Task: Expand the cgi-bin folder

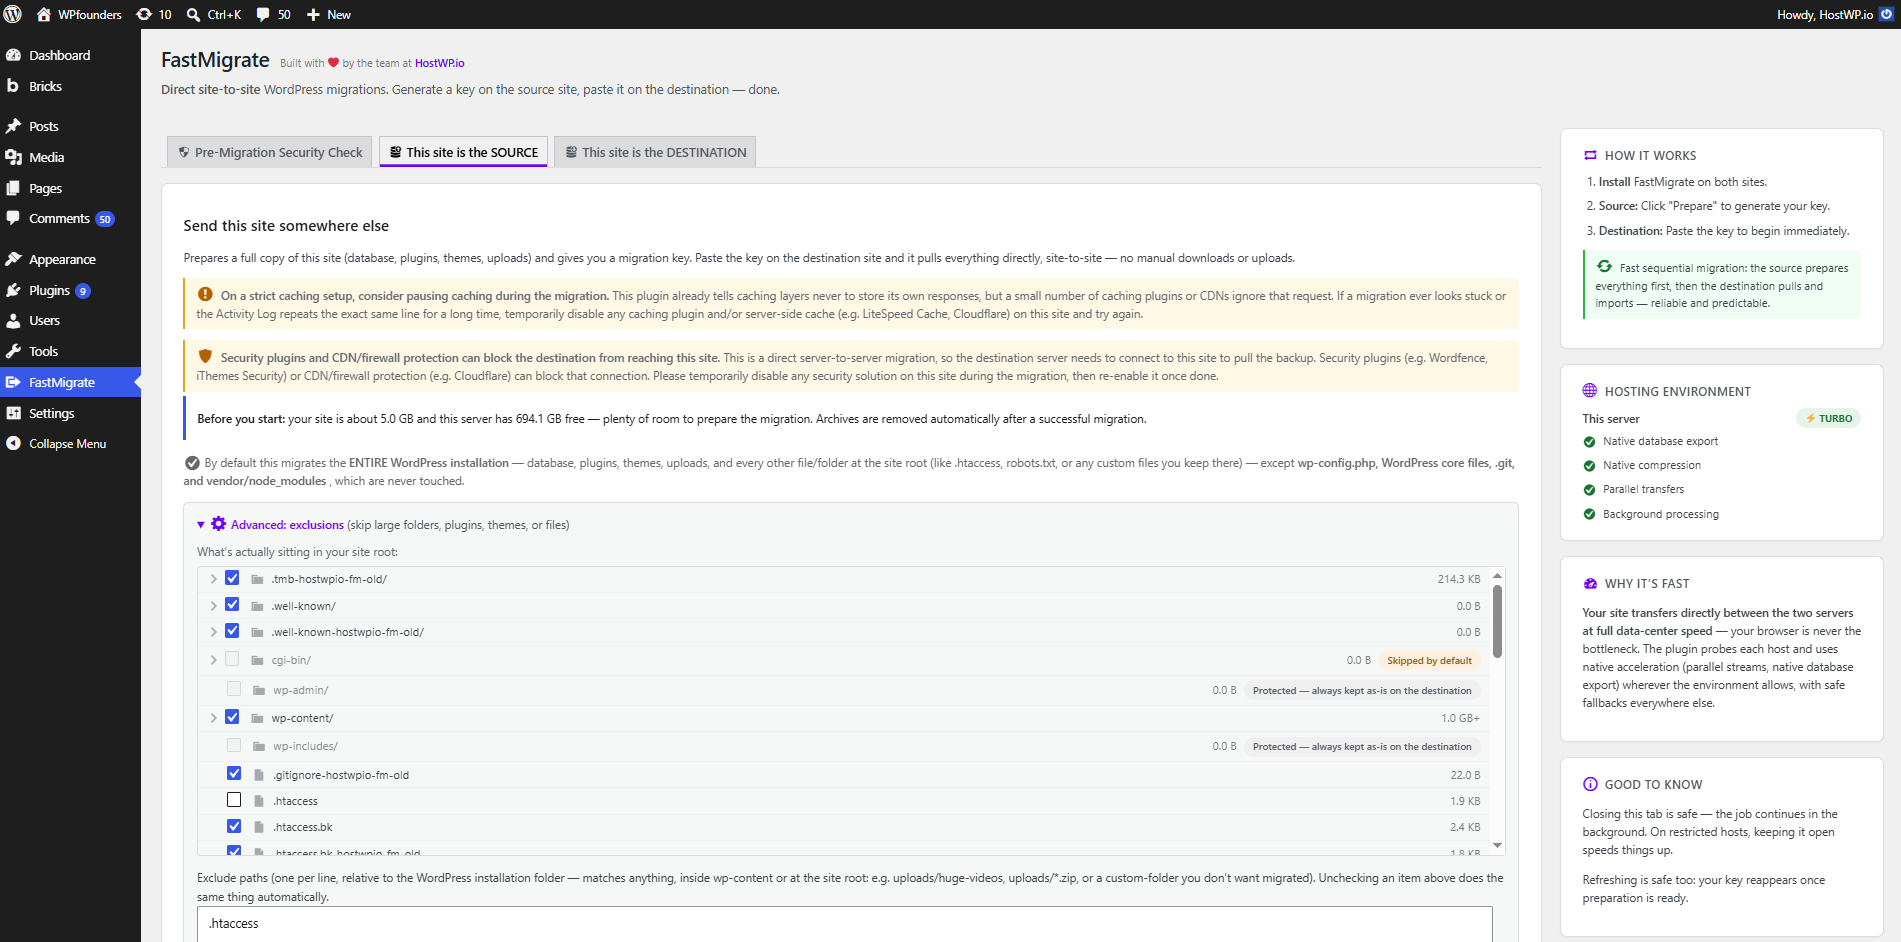Action: 213,660
